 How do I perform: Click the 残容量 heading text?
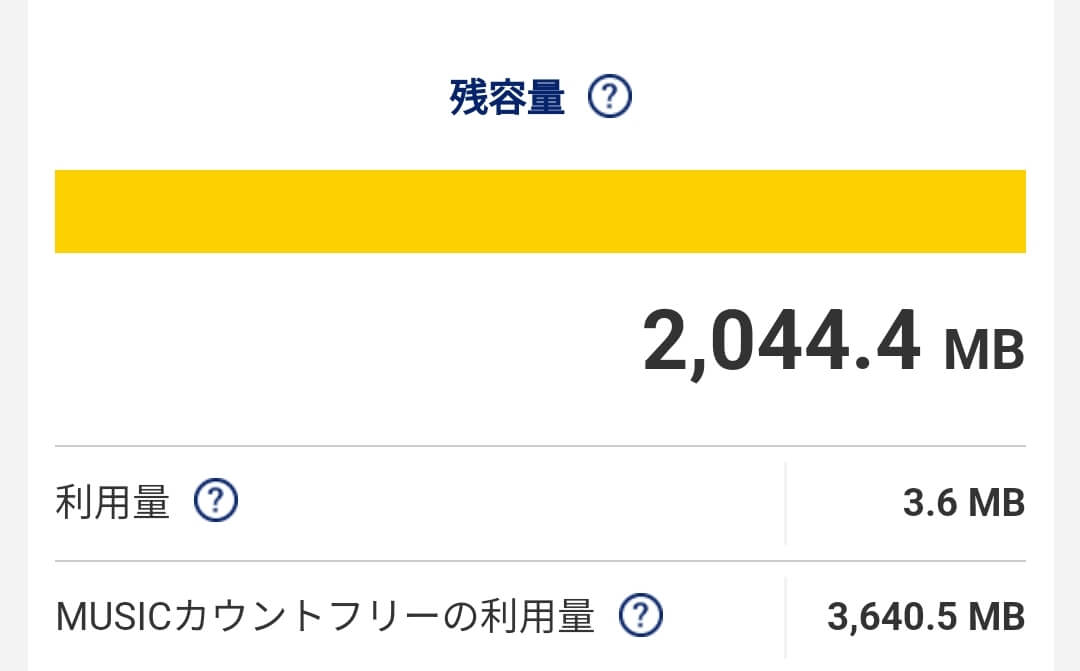click(508, 97)
